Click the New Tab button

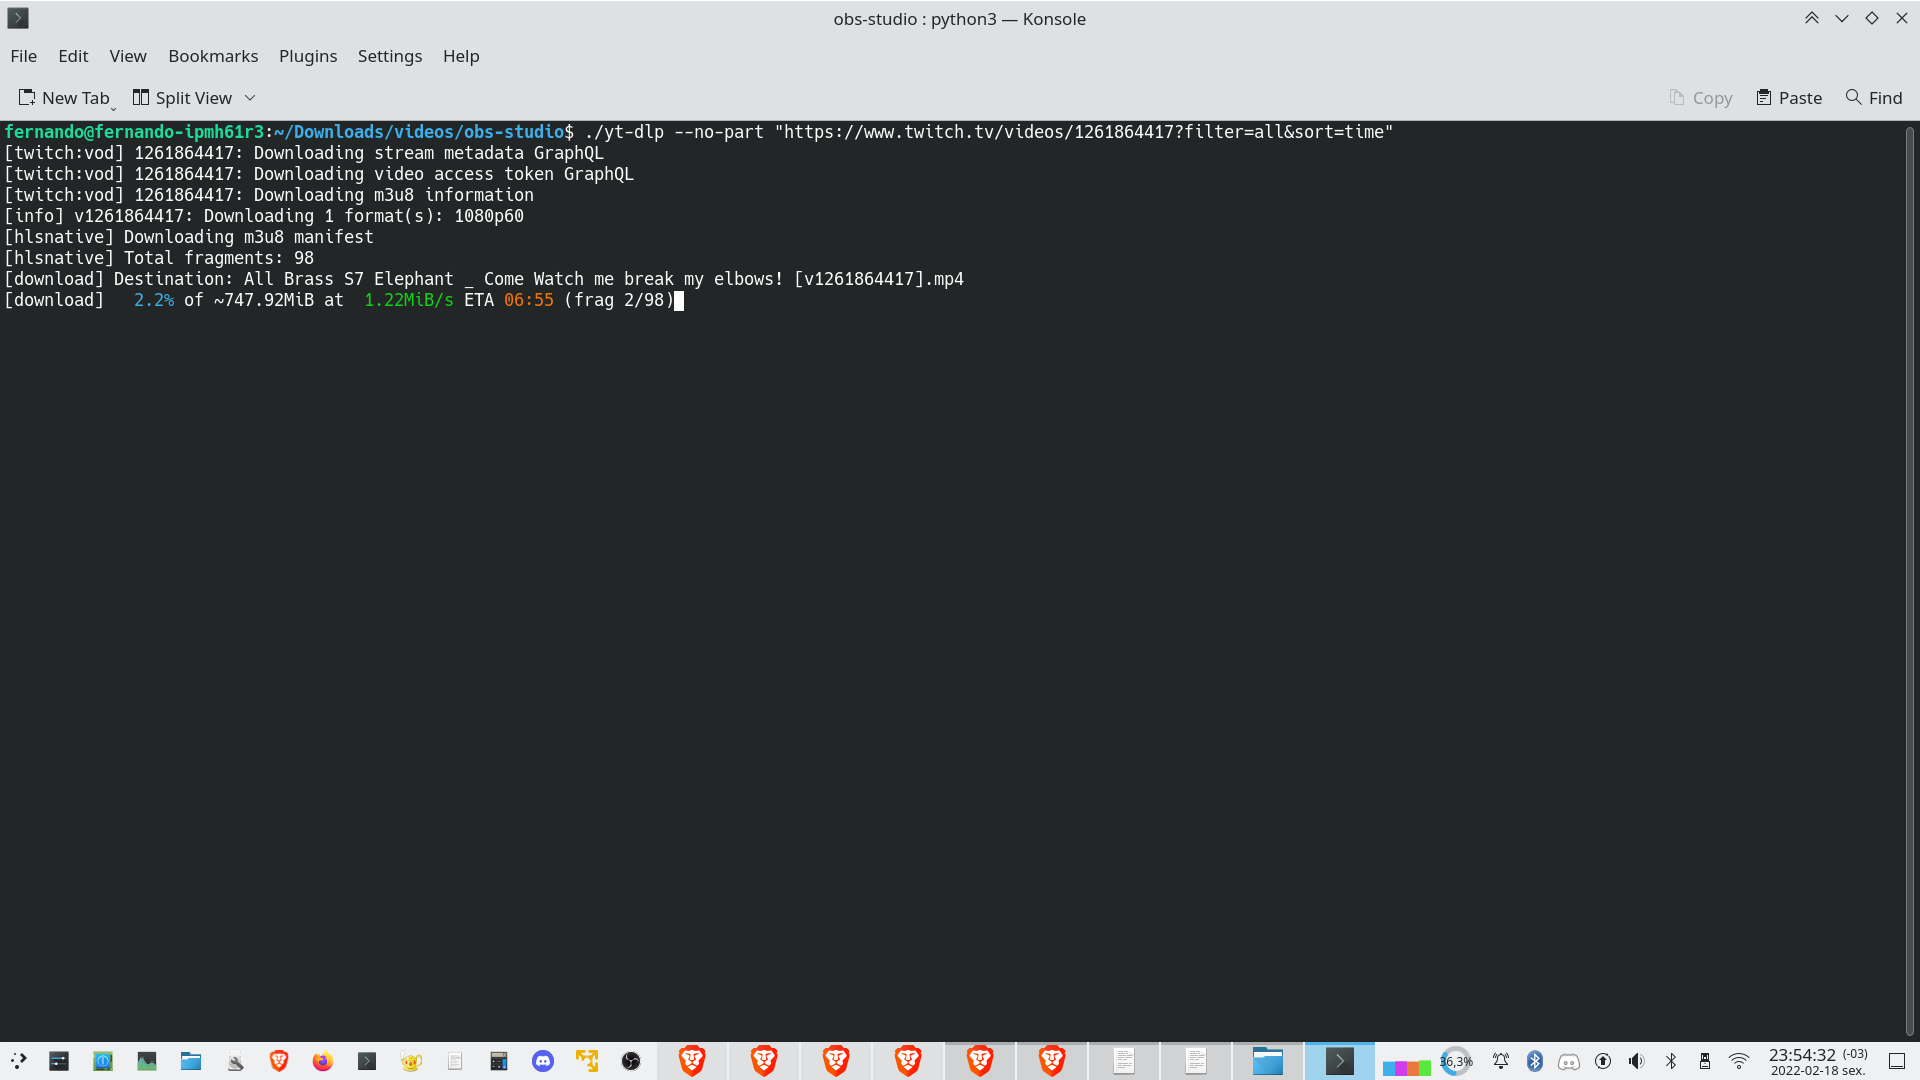point(64,97)
